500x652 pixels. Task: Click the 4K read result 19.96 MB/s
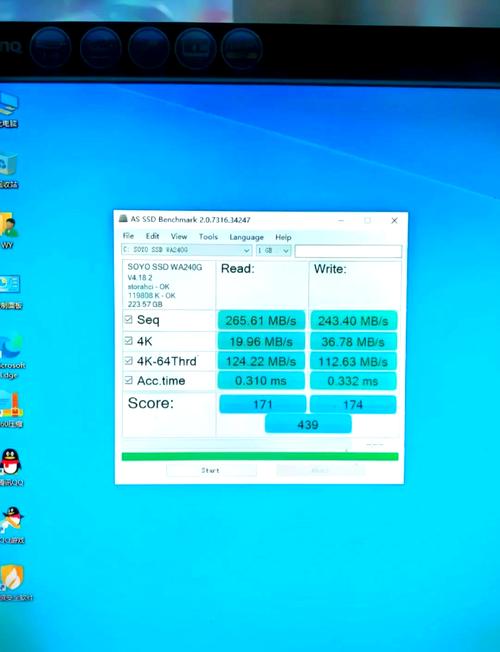coord(261,341)
